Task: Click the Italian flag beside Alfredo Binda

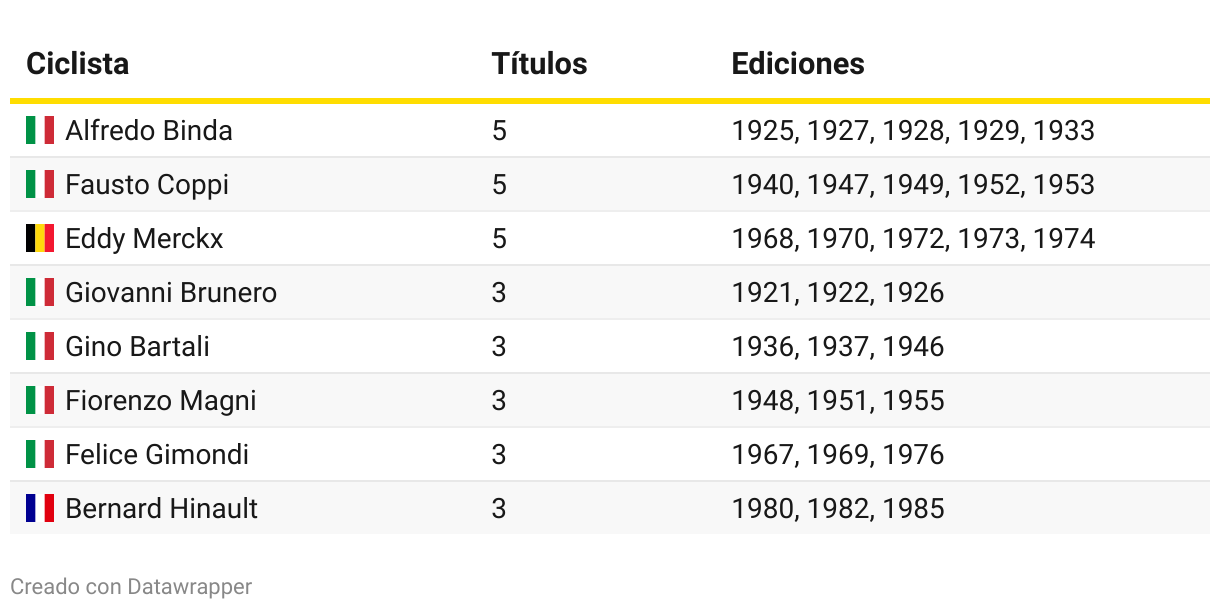Action: (x=40, y=130)
